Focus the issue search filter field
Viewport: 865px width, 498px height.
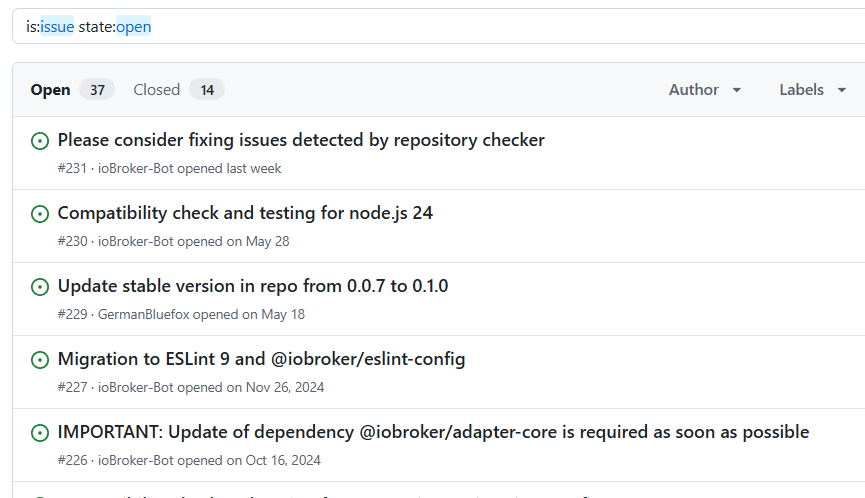pyautogui.click(x=440, y=27)
